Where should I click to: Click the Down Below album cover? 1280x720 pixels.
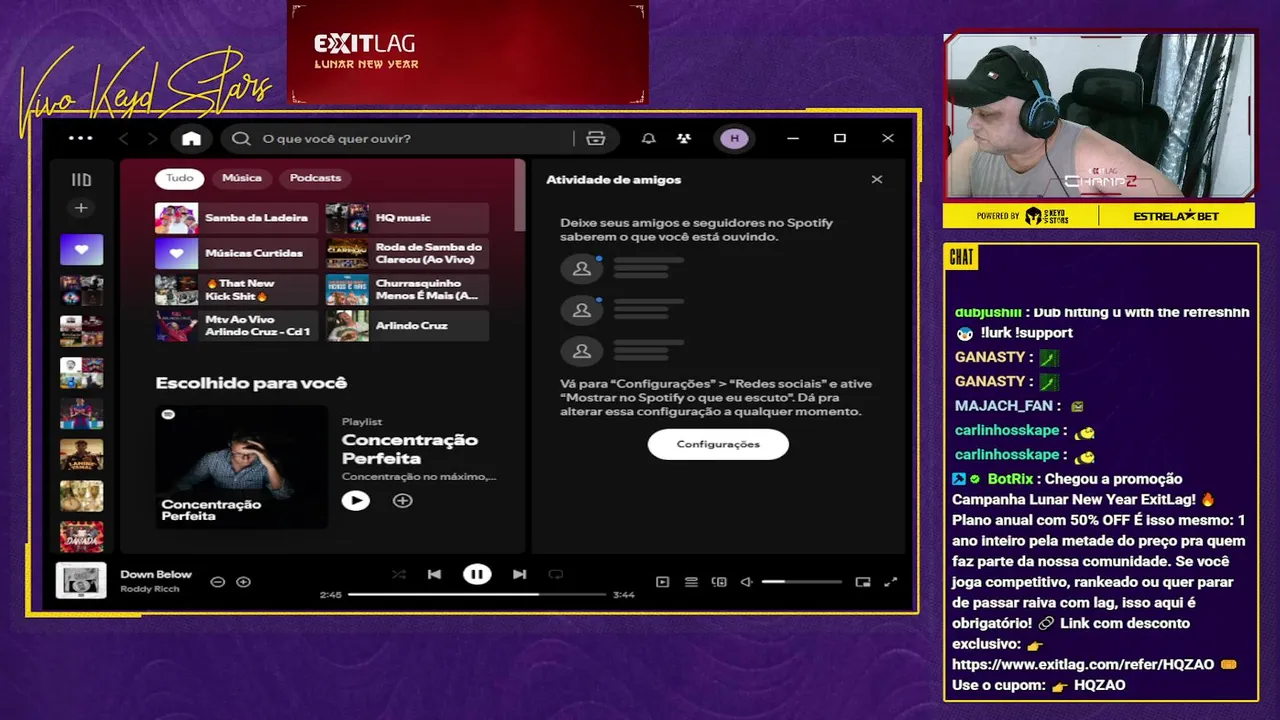coord(81,581)
